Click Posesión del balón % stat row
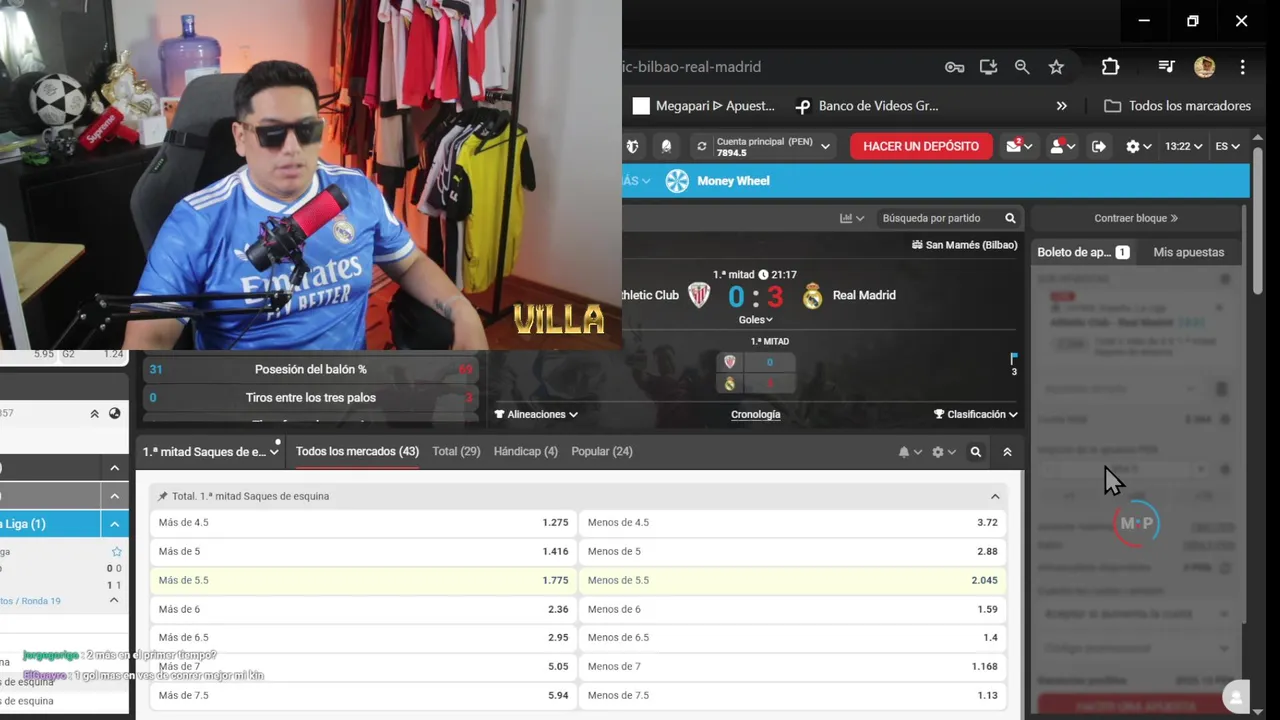Image resolution: width=1280 pixels, height=720 pixels. (310, 369)
